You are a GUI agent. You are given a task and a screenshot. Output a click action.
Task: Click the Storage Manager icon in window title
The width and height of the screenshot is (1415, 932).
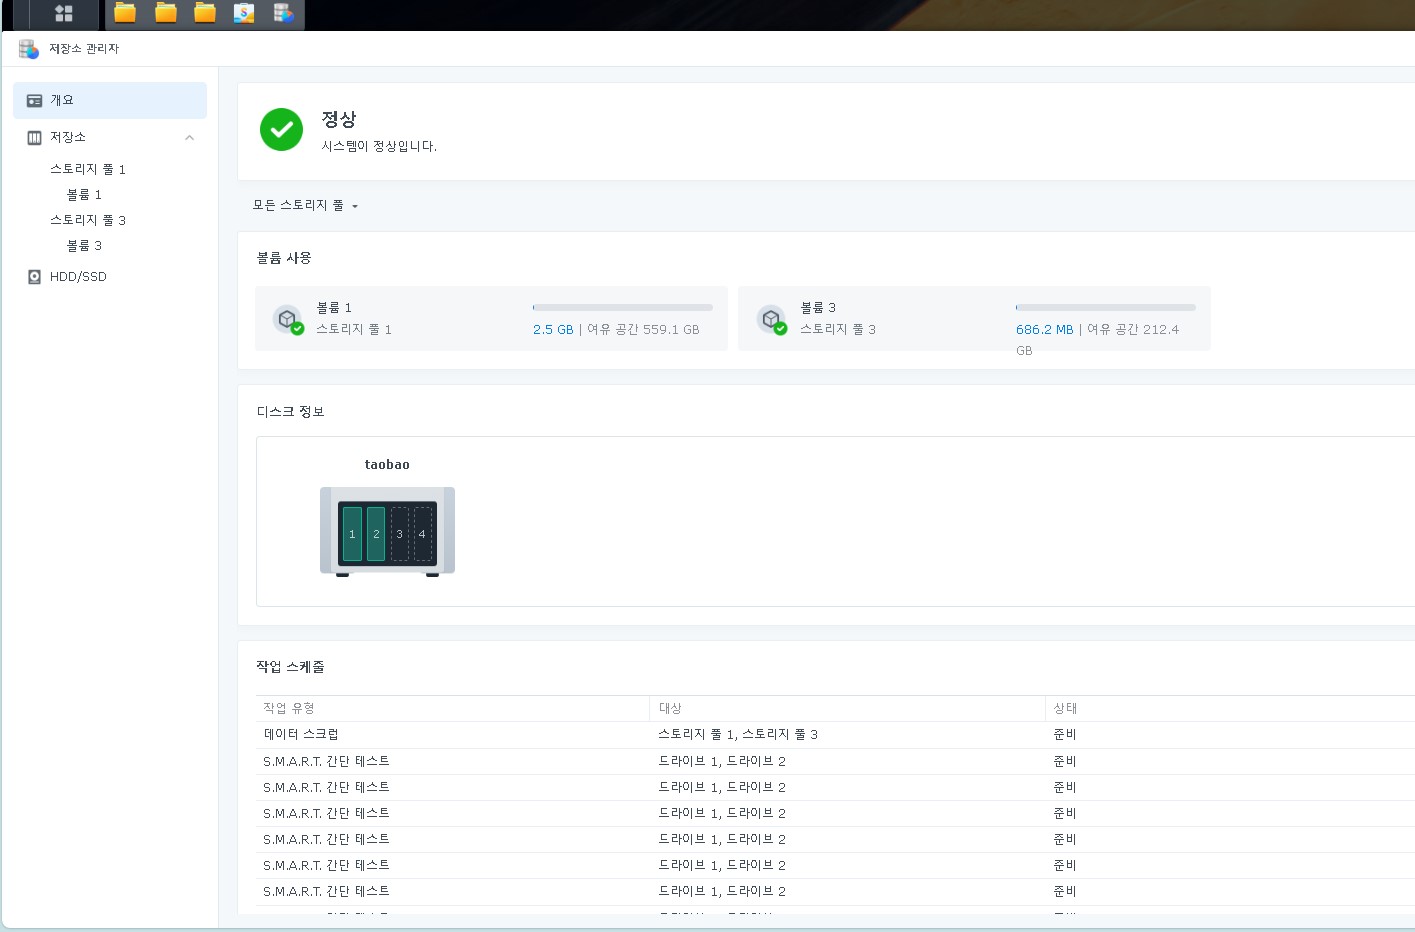click(29, 48)
